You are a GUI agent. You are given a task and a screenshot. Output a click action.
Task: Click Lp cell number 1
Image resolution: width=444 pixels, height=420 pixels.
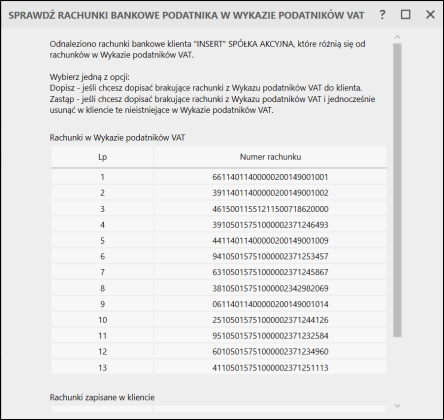click(x=103, y=177)
